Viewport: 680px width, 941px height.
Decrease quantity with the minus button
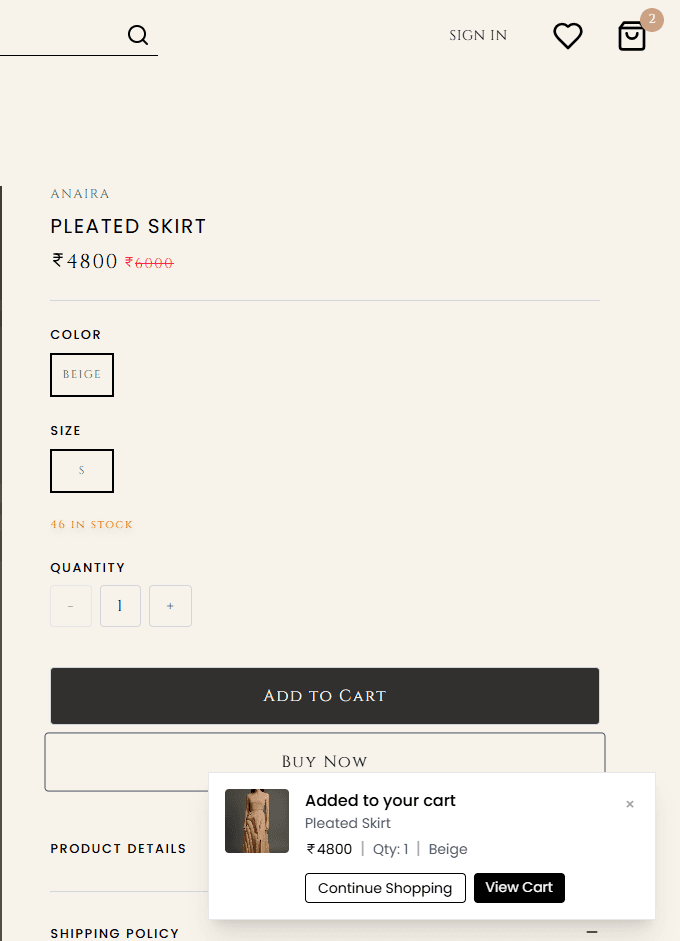(71, 606)
